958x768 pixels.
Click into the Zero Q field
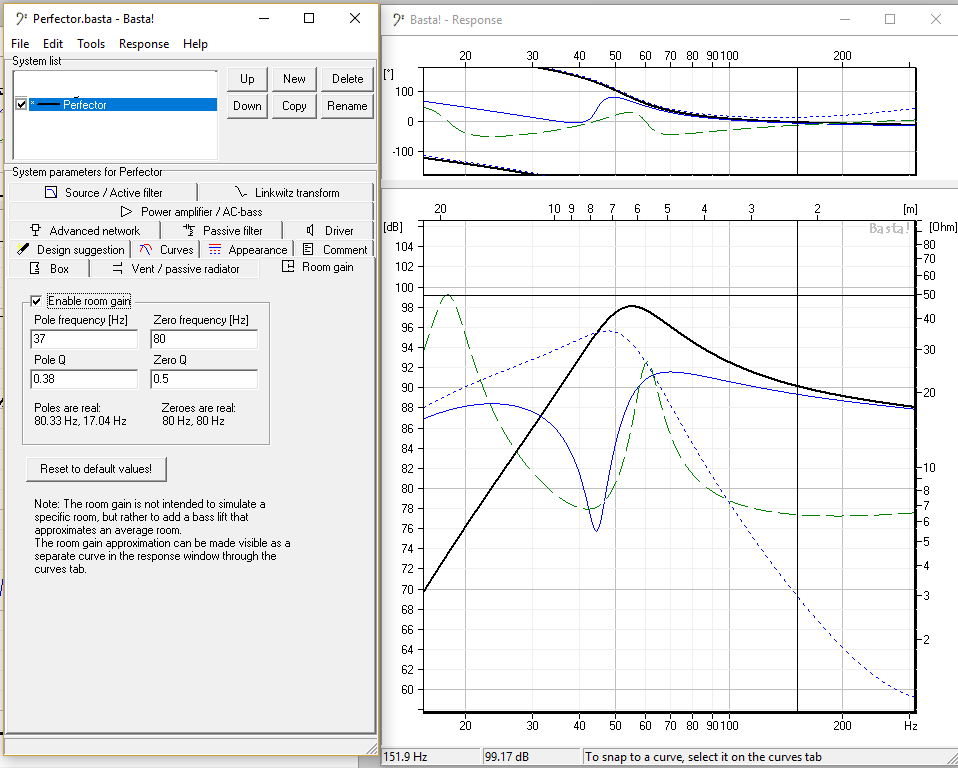point(204,379)
